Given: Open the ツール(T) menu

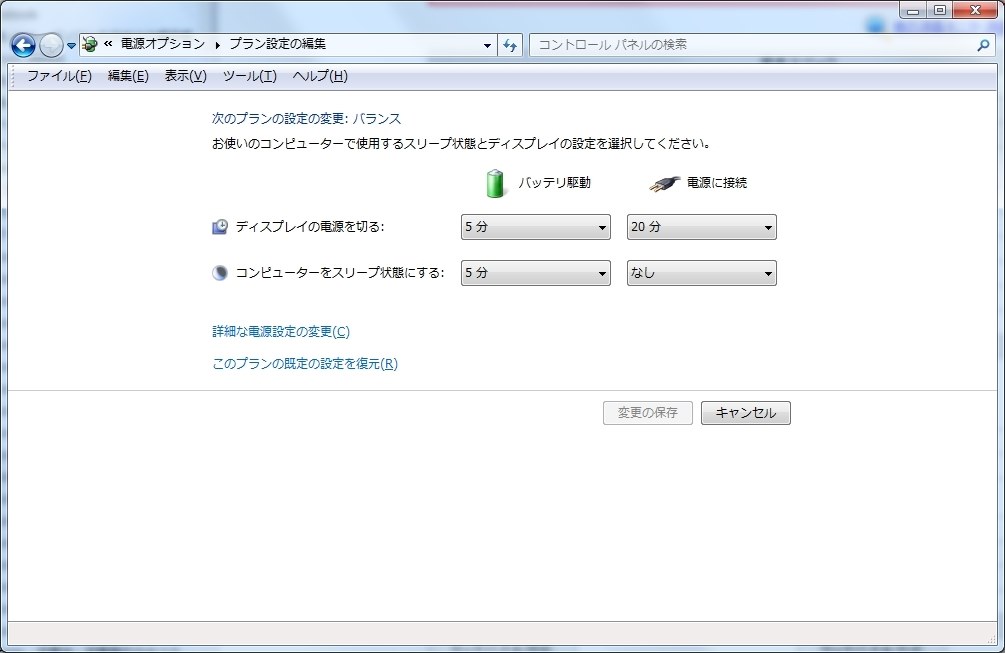Looking at the screenshot, I should click(x=249, y=76).
